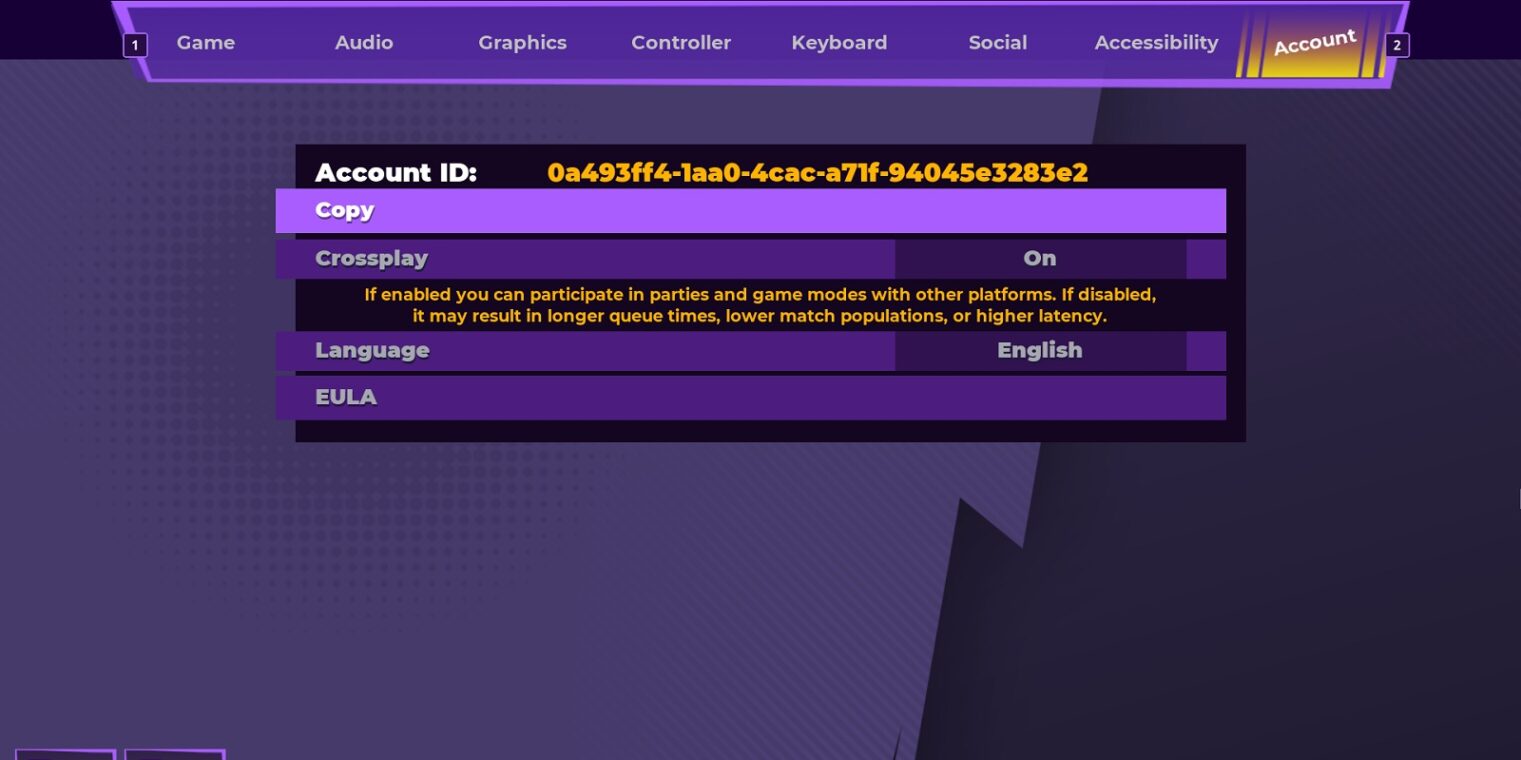Click the "2" next-tab key icon

pos(1397,45)
